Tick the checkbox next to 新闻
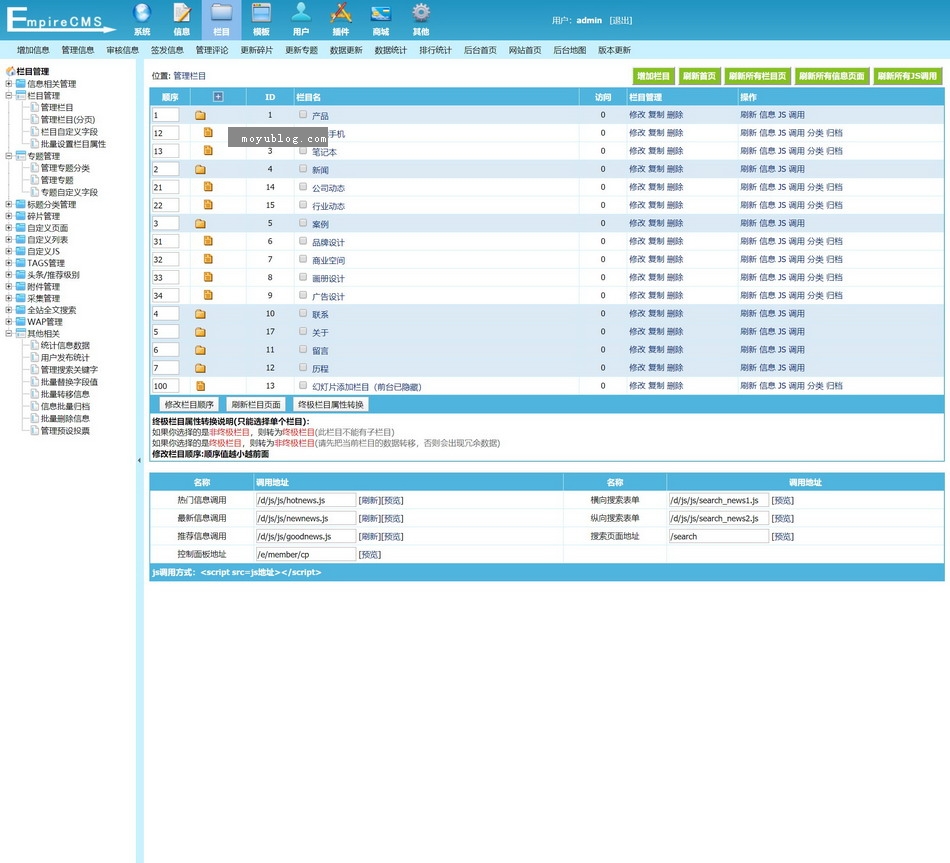 coord(303,168)
